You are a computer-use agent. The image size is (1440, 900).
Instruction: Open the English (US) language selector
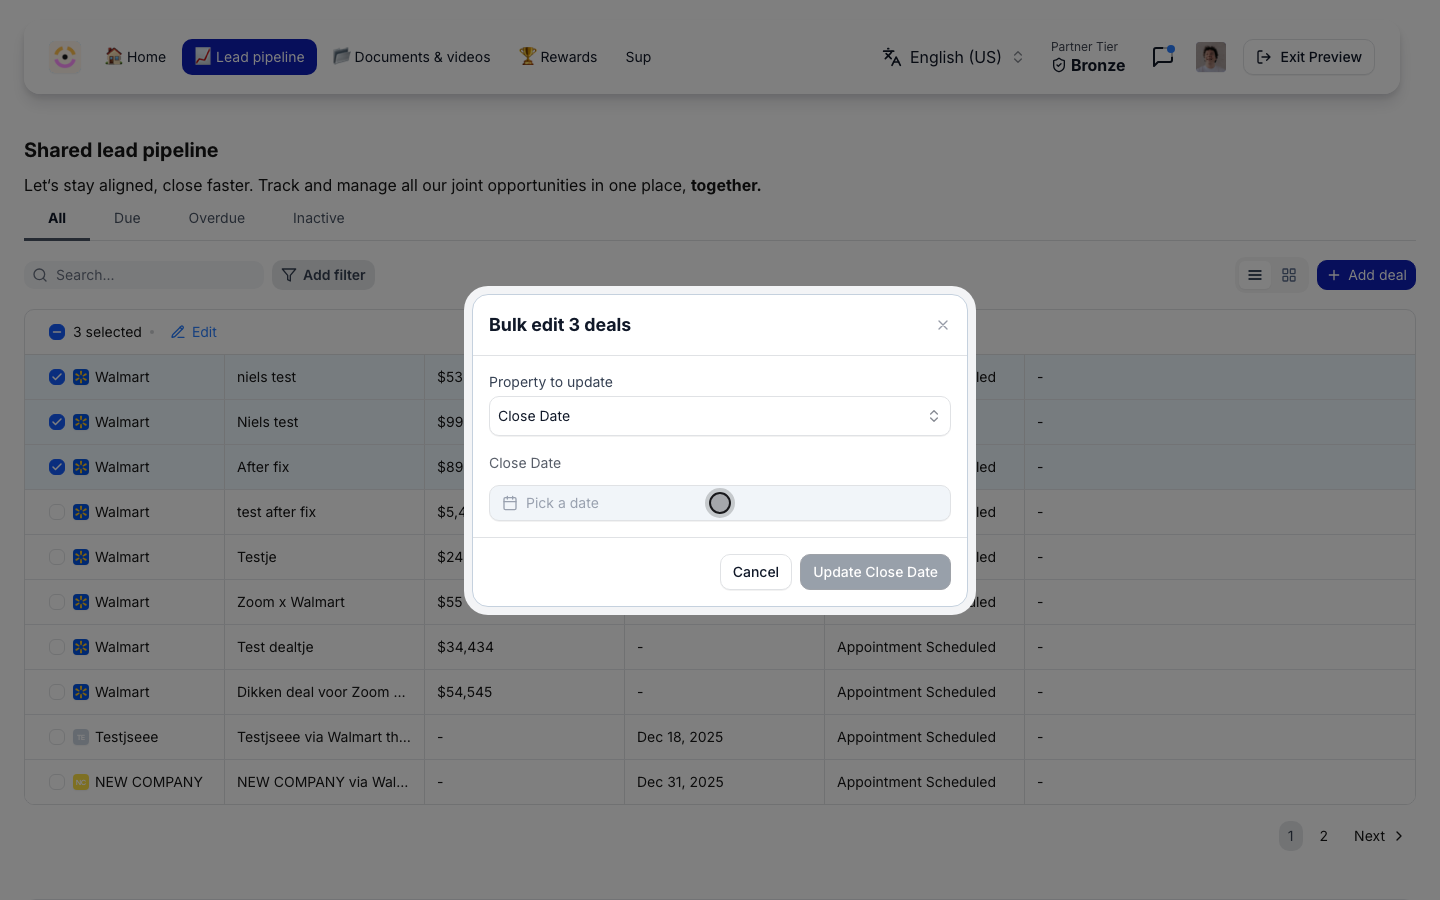point(954,57)
